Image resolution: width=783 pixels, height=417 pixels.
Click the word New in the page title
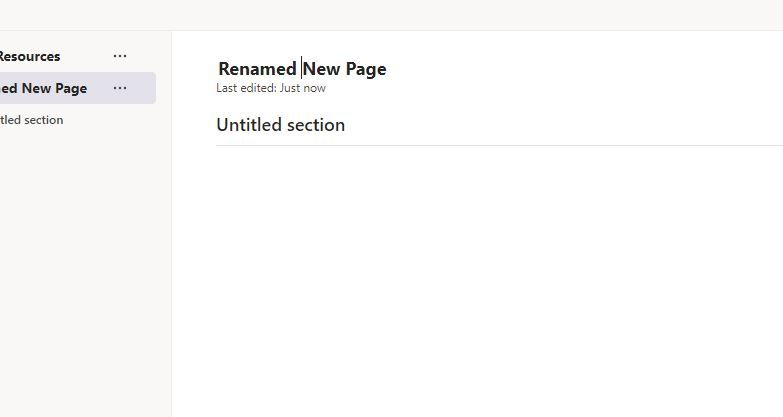point(322,69)
